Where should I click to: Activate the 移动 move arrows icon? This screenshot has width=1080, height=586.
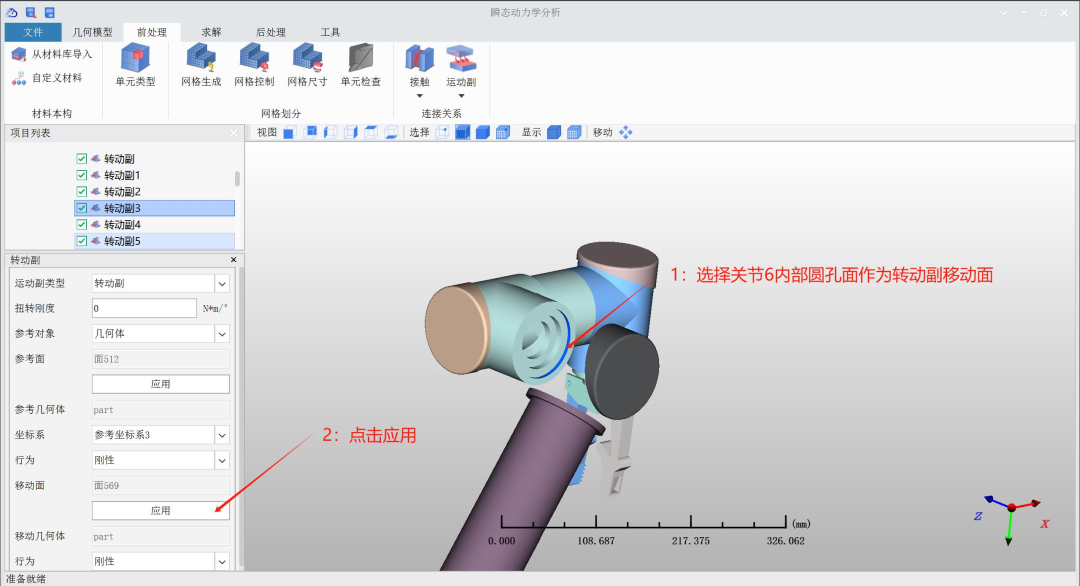tap(625, 132)
